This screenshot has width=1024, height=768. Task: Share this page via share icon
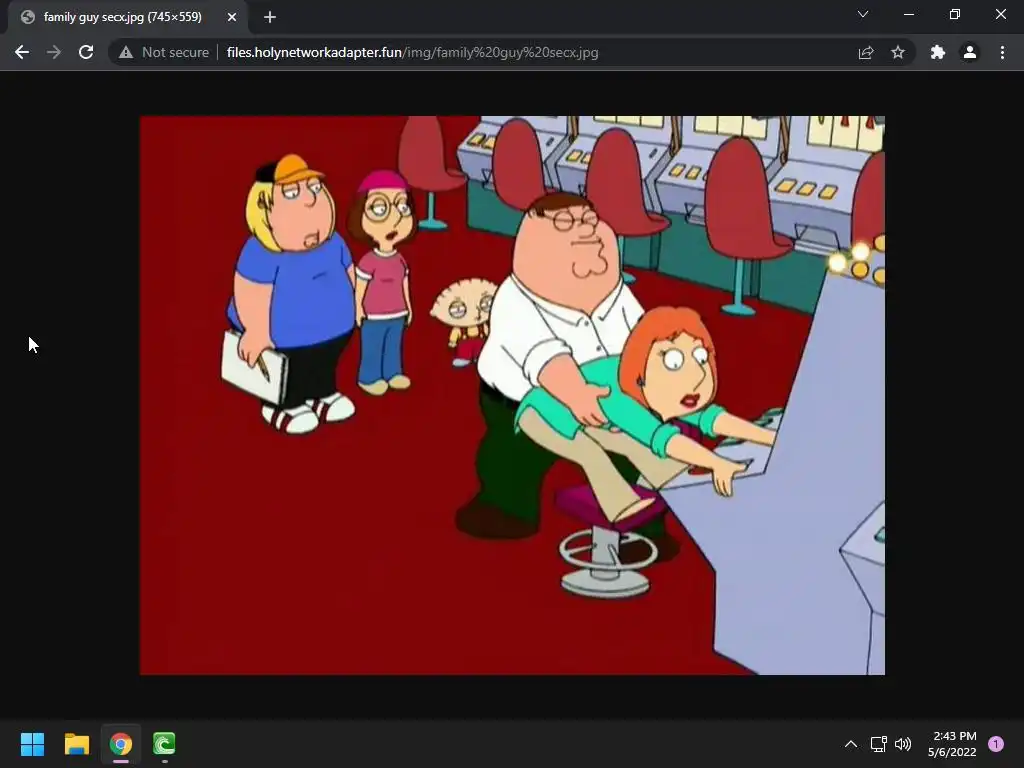[x=866, y=52]
